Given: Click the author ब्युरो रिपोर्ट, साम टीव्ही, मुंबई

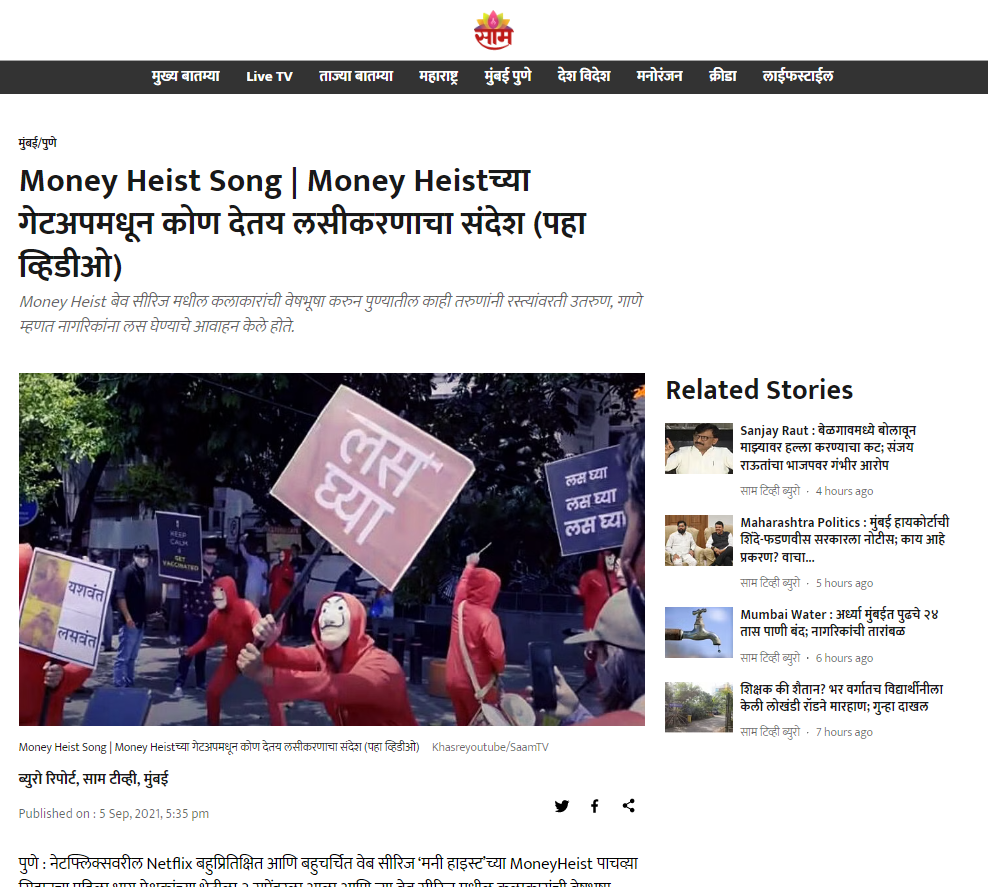Looking at the screenshot, I should (93, 779).
